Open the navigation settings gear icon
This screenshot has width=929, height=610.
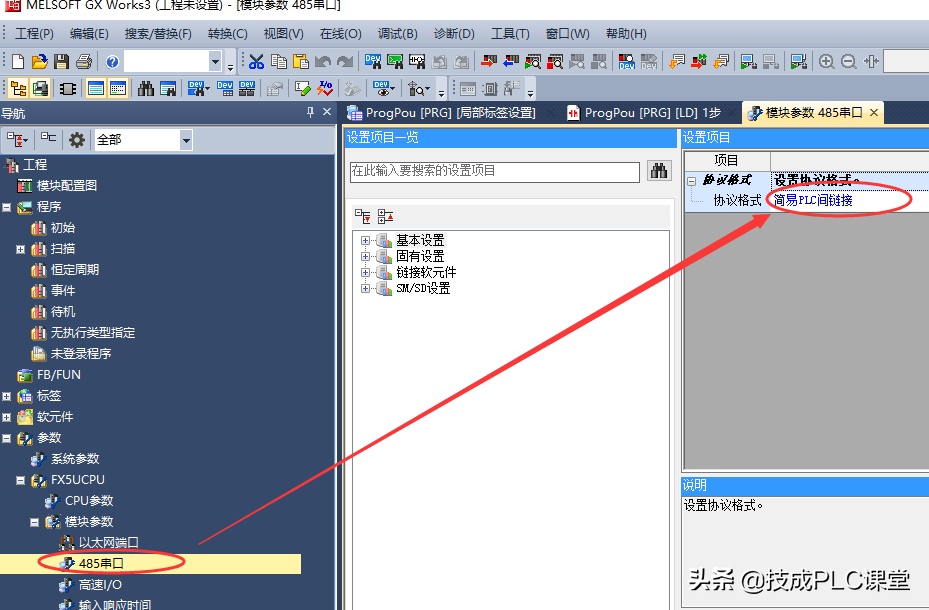77,140
